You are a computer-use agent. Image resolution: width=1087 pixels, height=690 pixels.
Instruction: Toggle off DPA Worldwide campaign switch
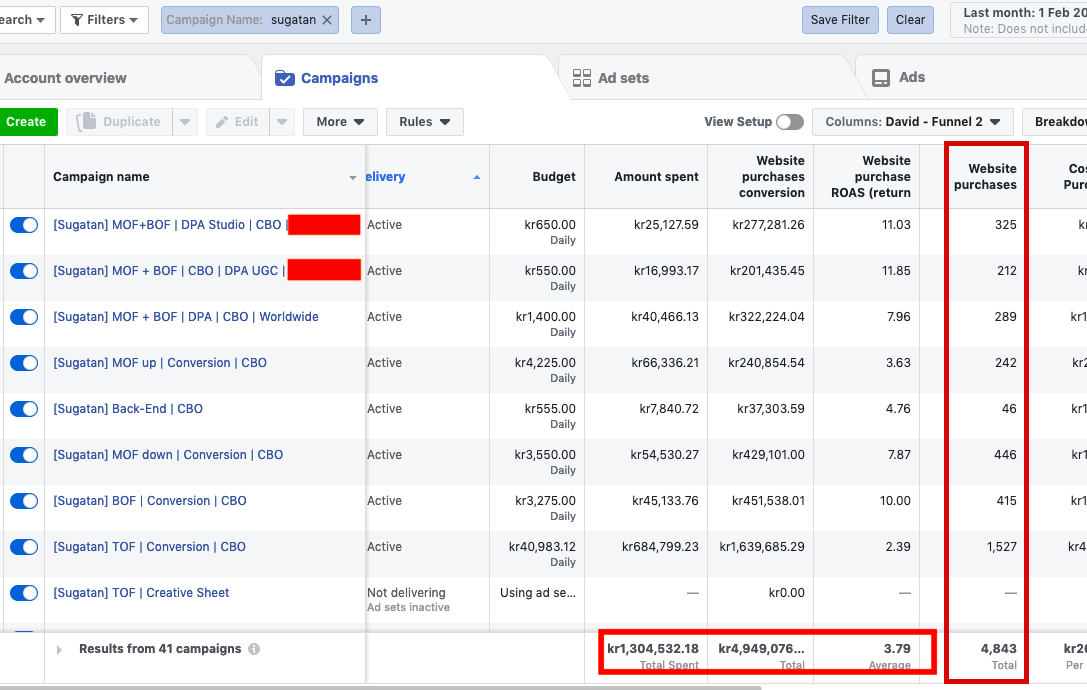24,317
